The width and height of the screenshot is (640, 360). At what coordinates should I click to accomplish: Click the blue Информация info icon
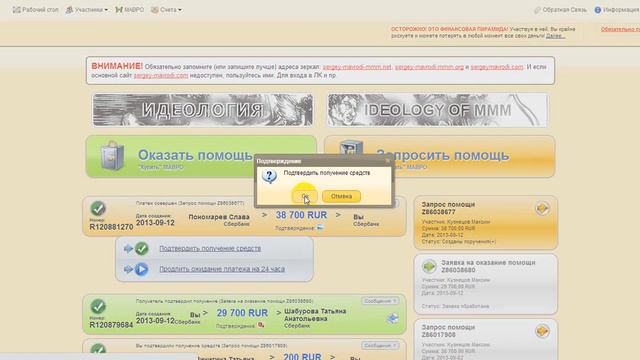[598, 10]
